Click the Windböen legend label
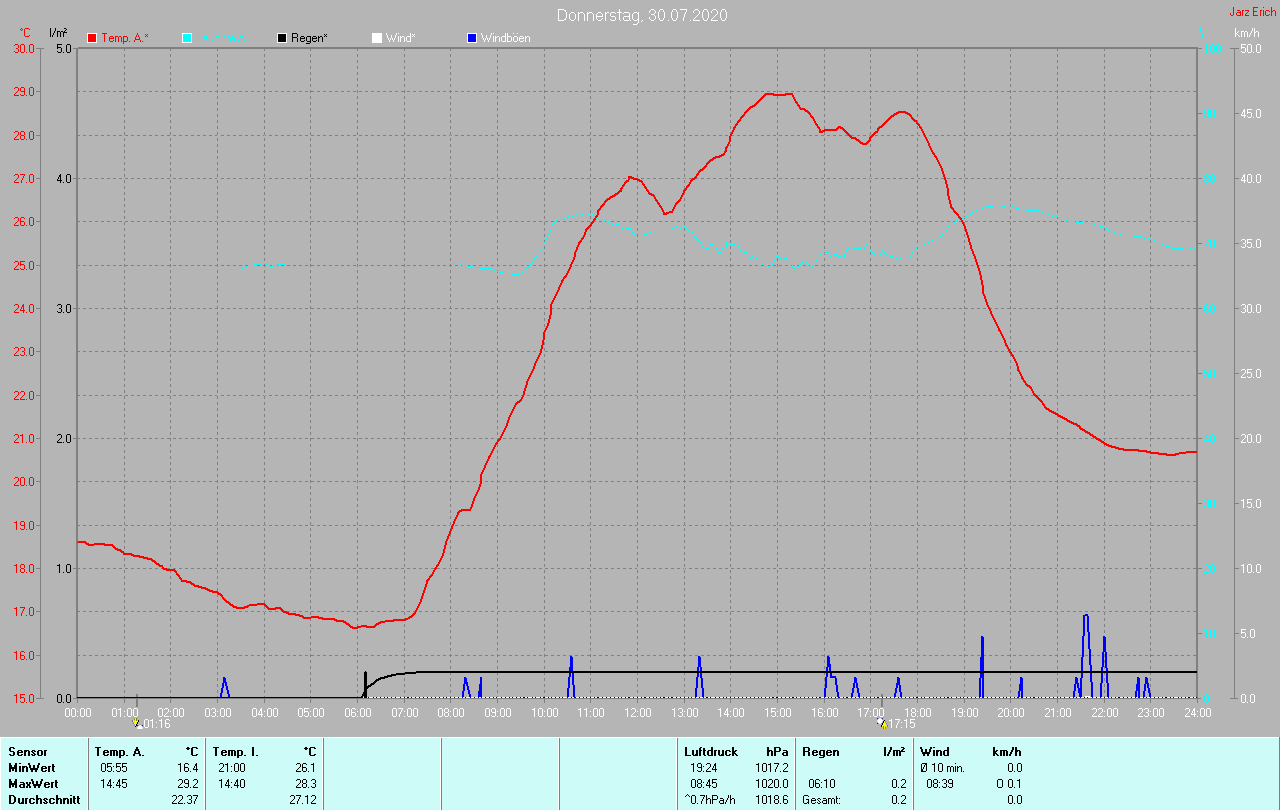The height and width of the screenshot is (810, 1280). [x=505, y=38]
